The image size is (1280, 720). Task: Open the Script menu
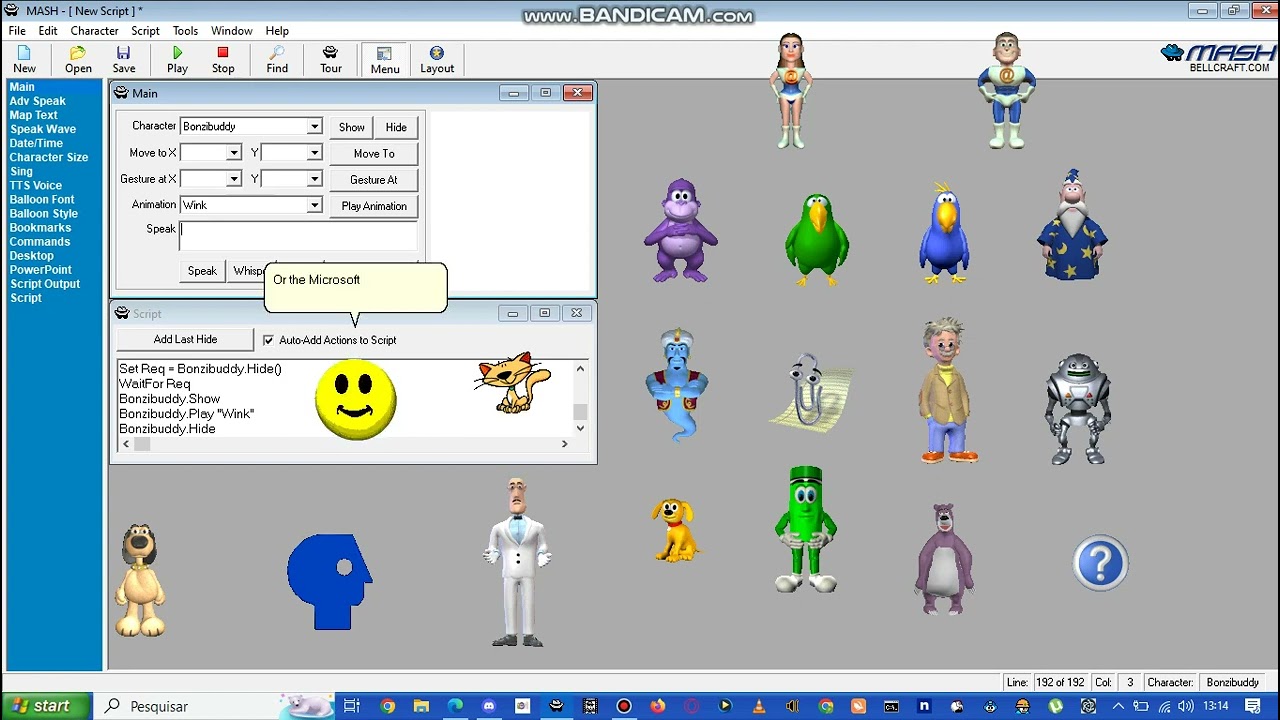coord(145,31)
